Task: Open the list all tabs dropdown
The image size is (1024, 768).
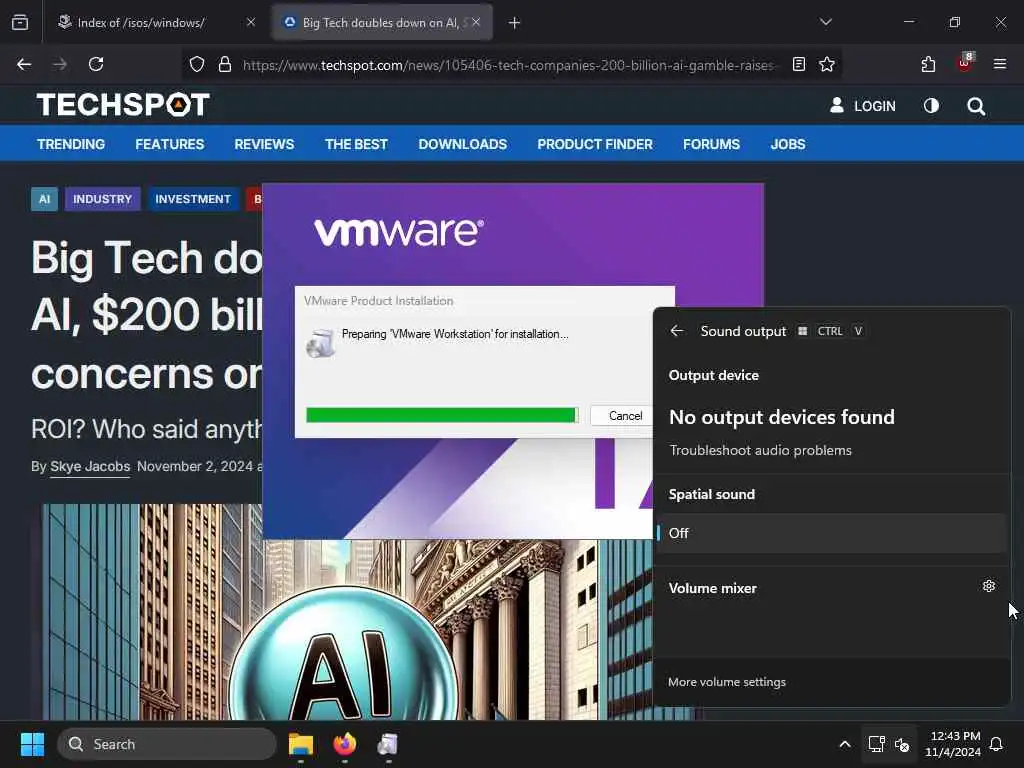Action: pos(826,22)
